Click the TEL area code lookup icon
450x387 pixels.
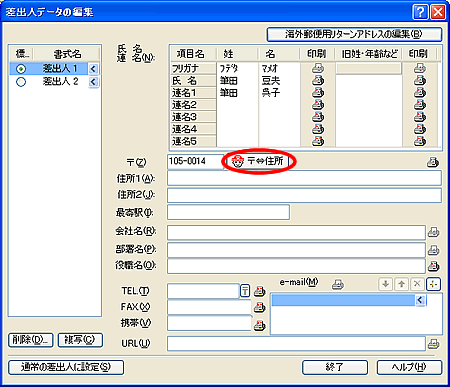(245, 291)
